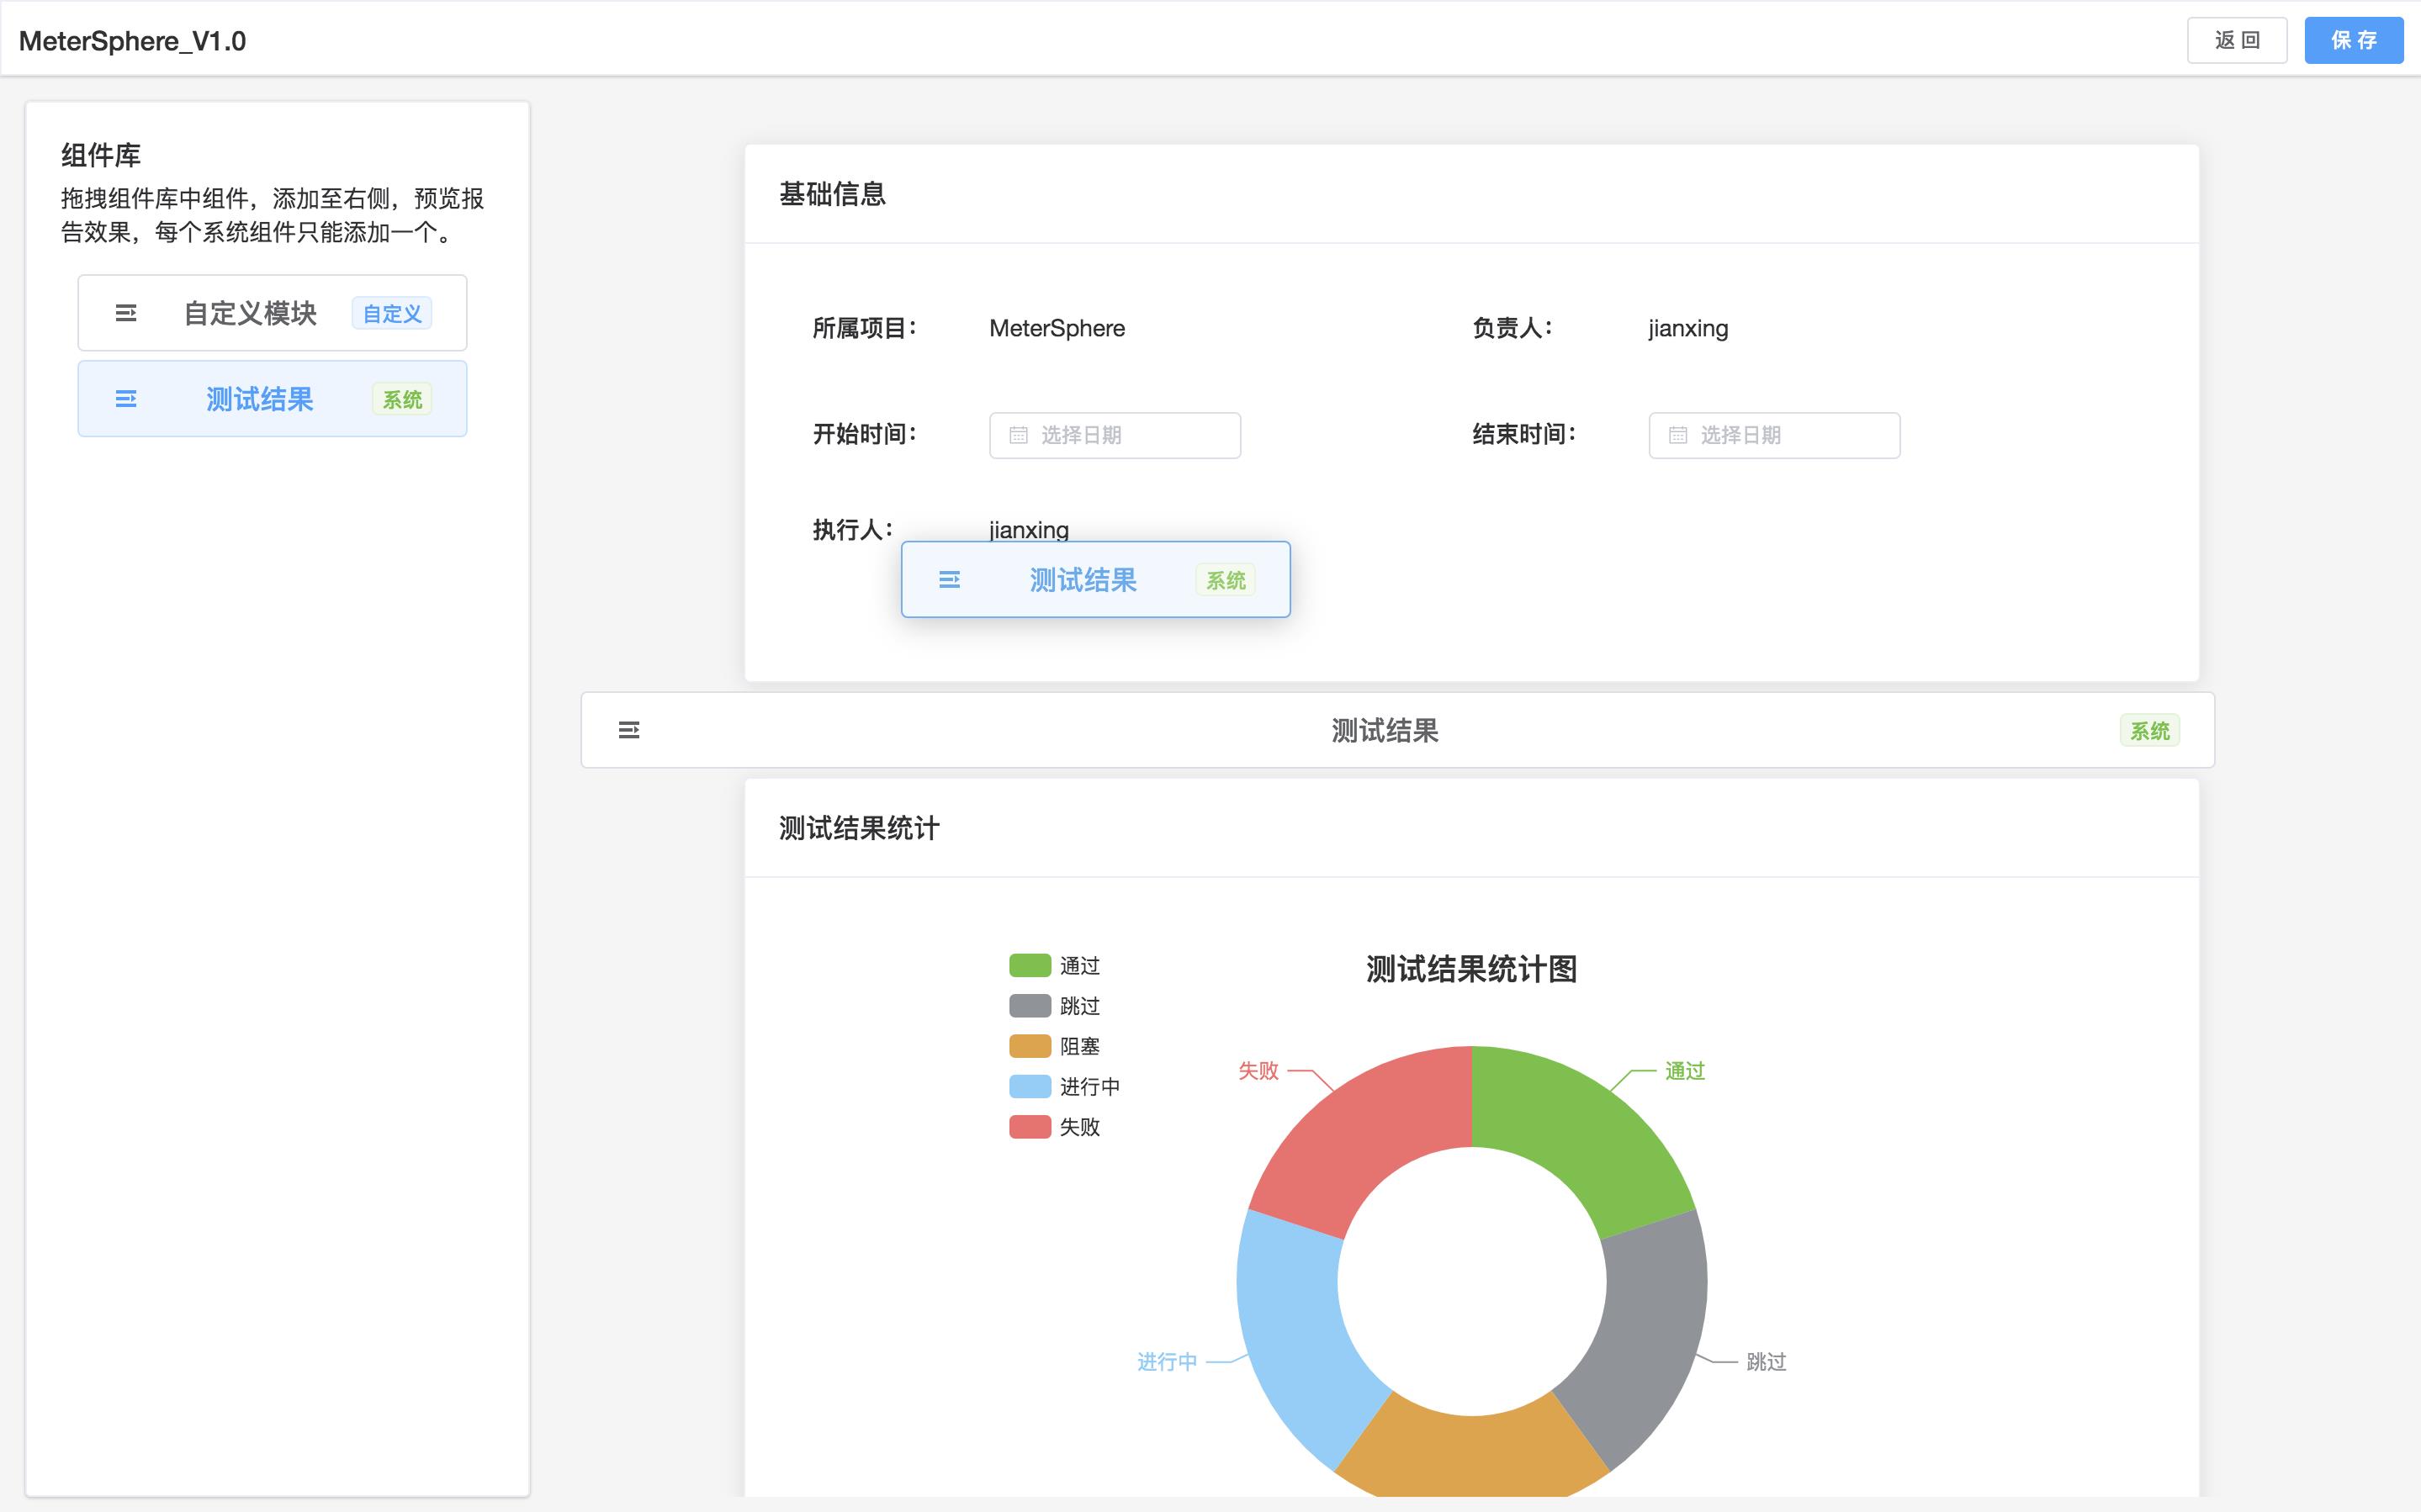
Task: Click the 系统 tag on the floating card
Action: pyautogui.click(x=1226, y=580)
